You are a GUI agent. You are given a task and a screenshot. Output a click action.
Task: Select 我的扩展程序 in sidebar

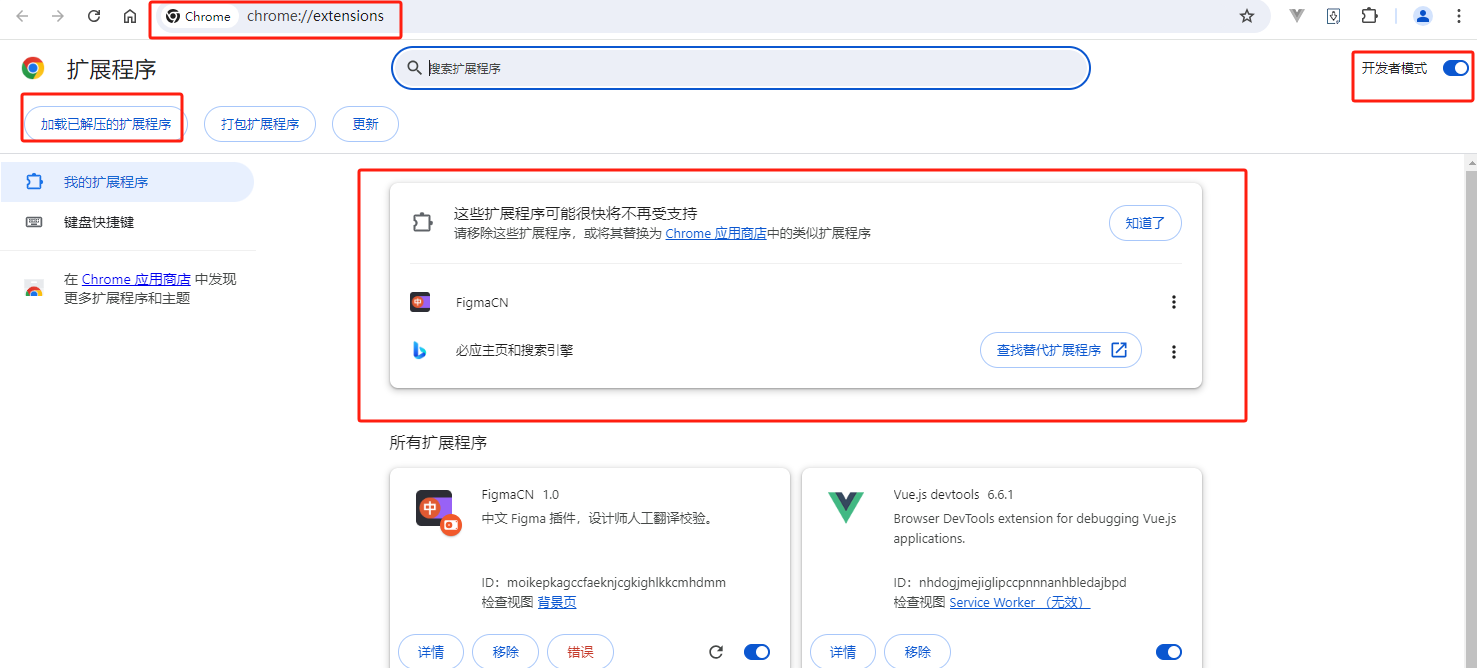pos(127,182)
